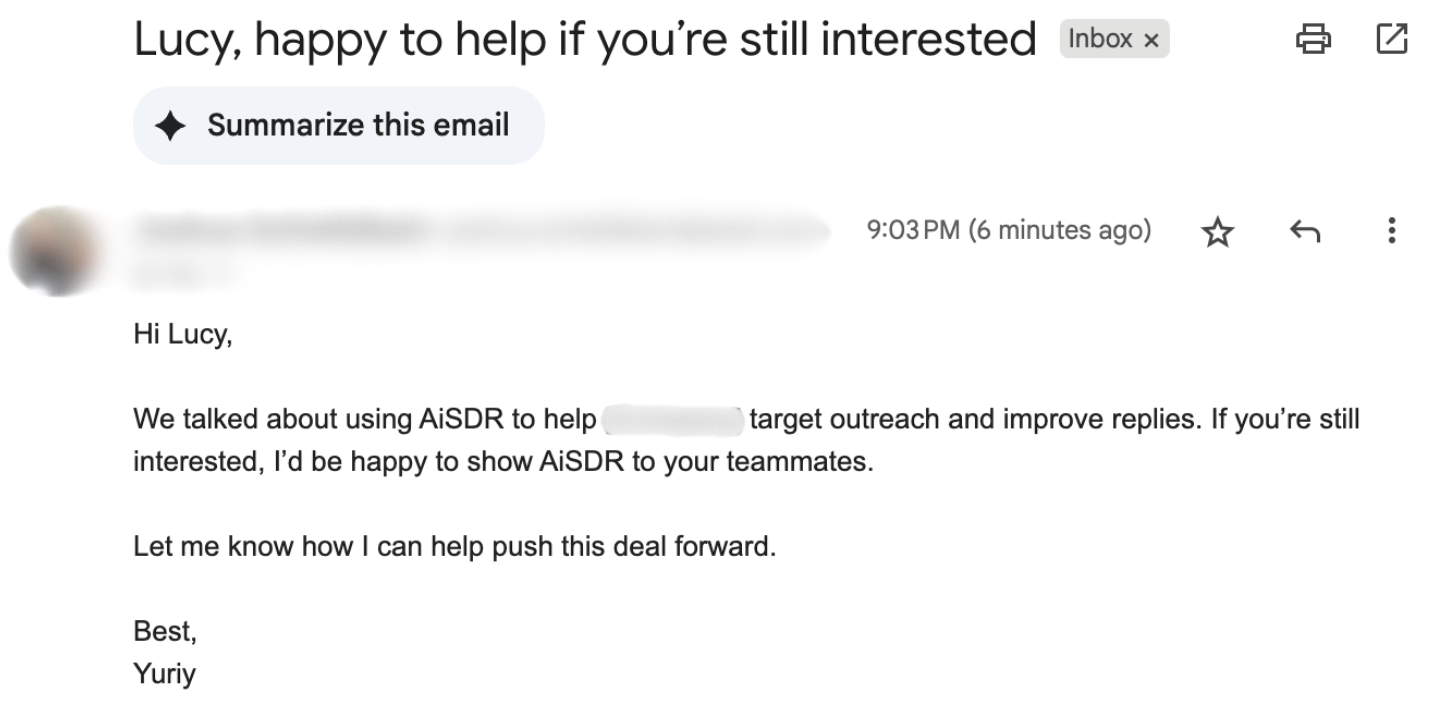Screen dimensions: 1434x716
Task: Open the three-dot More options menu
Action: (x=1391, y=232)
